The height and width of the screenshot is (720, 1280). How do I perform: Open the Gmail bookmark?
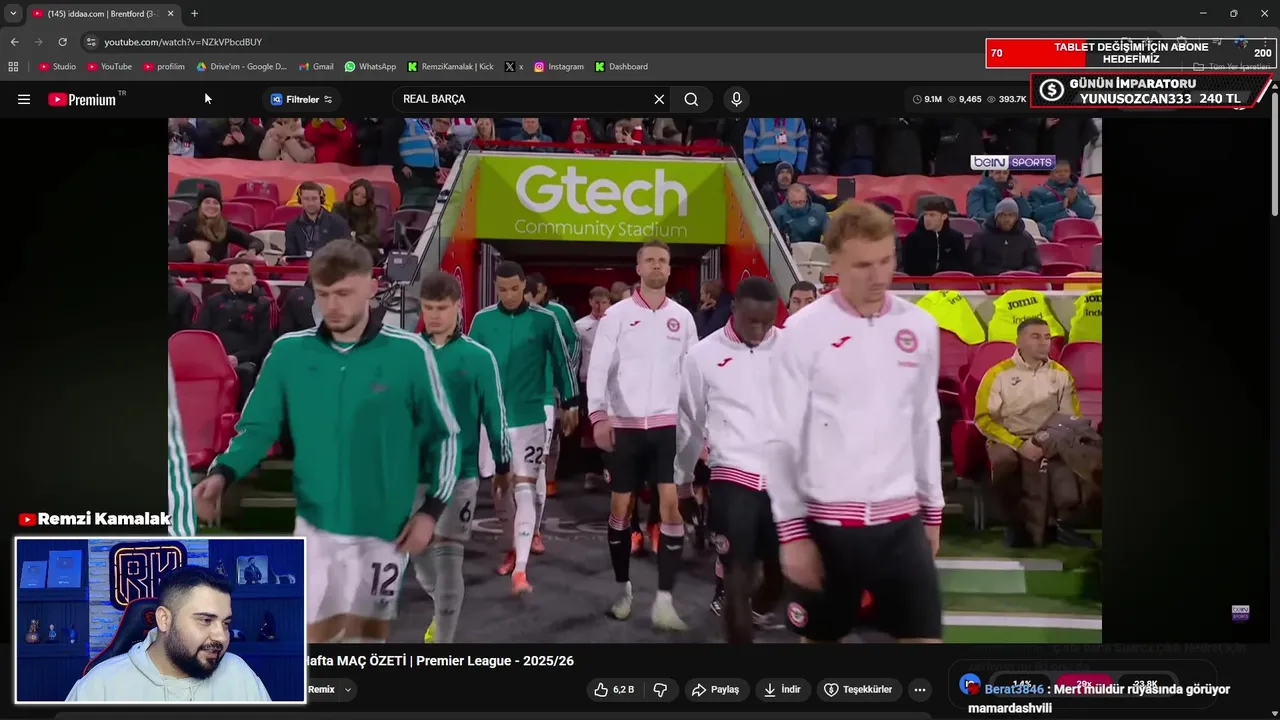pyautogui.click(x=316, y=67)
